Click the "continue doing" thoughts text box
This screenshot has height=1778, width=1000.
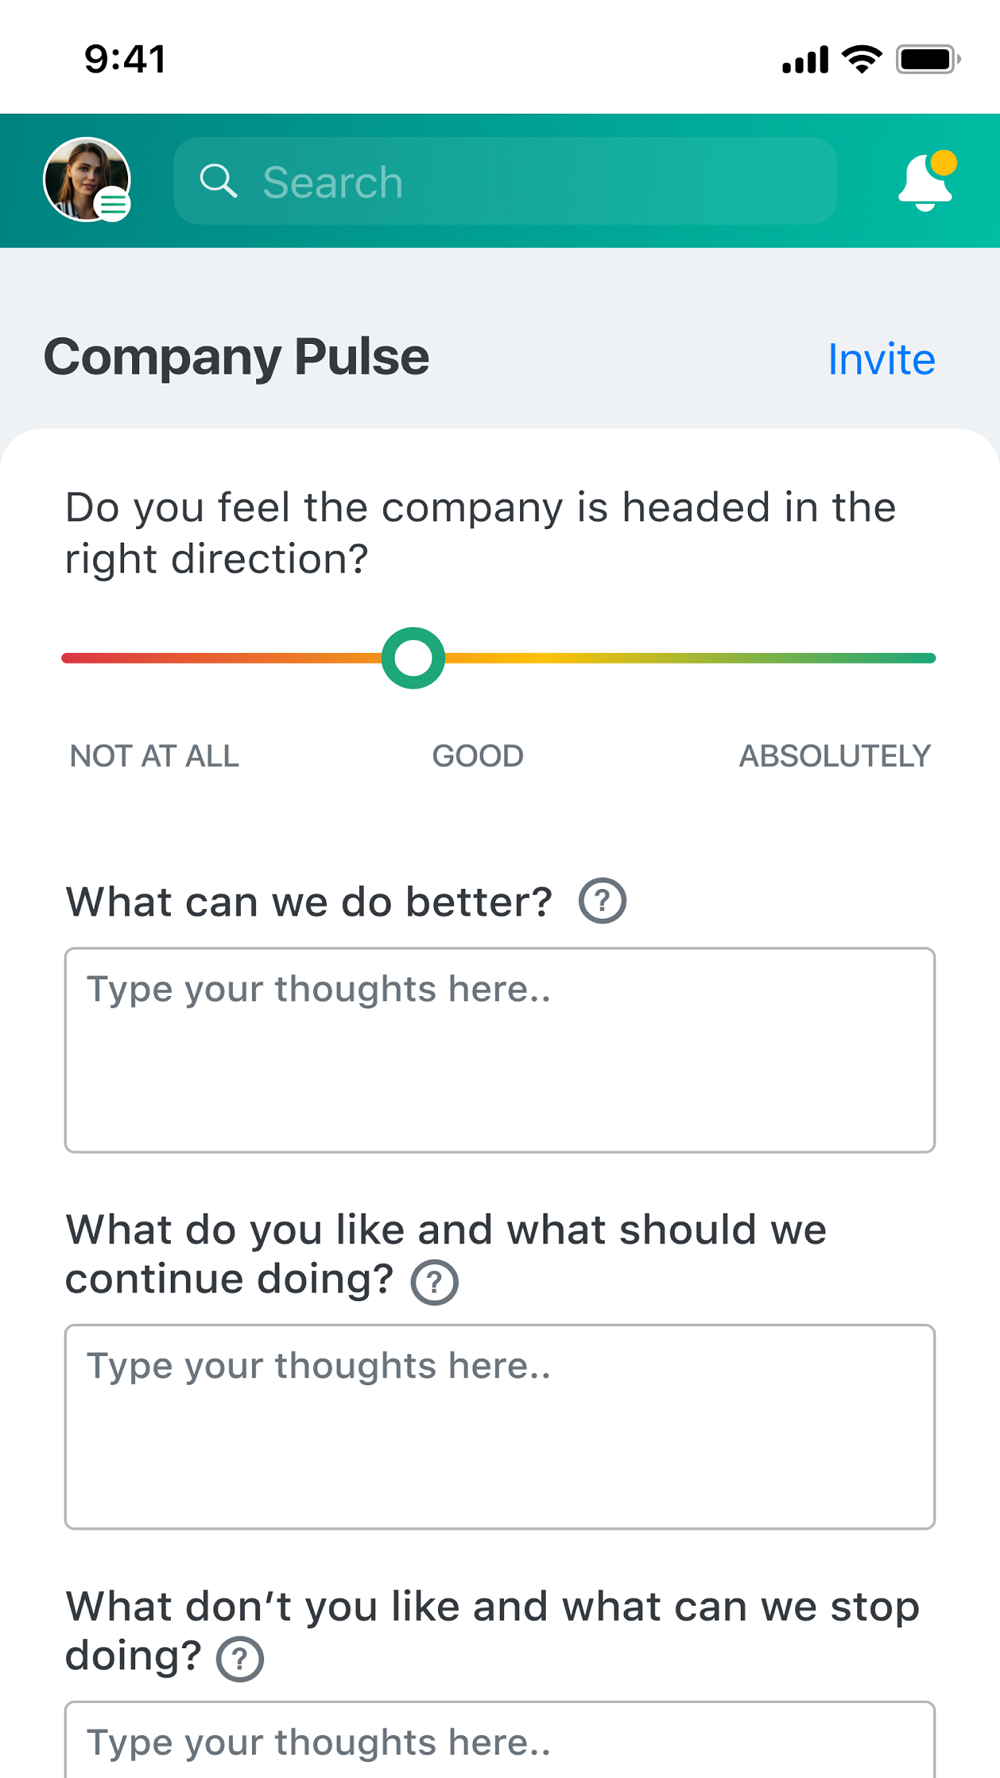[x=500, y=1427]
